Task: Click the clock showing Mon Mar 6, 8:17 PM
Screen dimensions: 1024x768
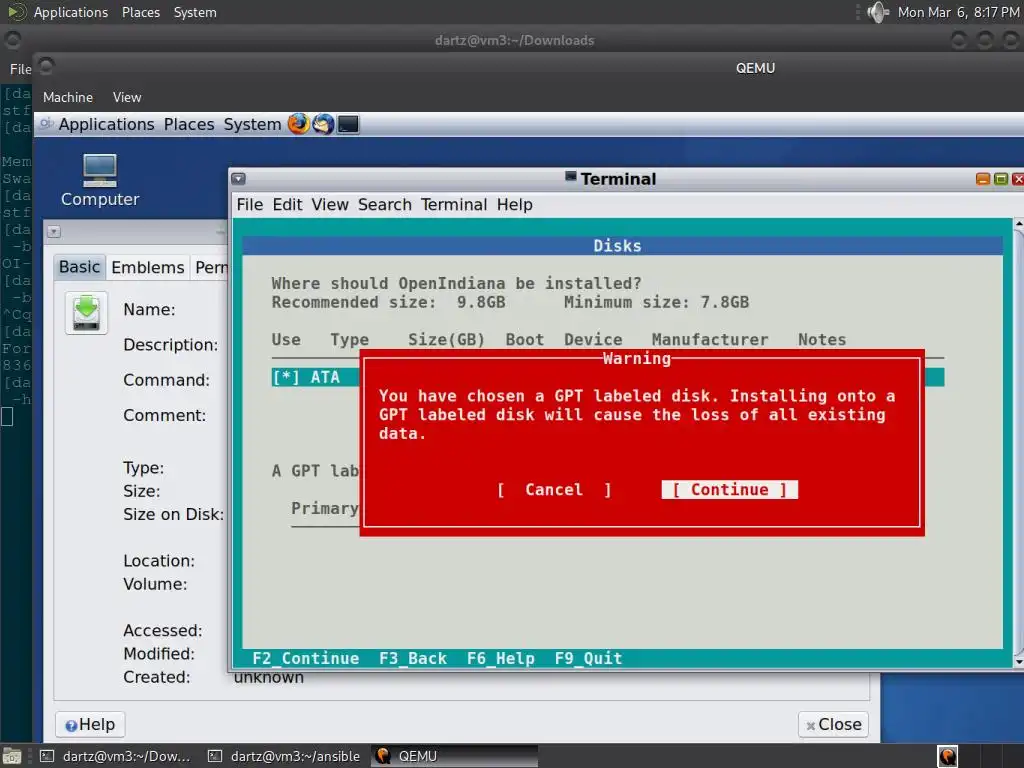Action: (958, 12)
